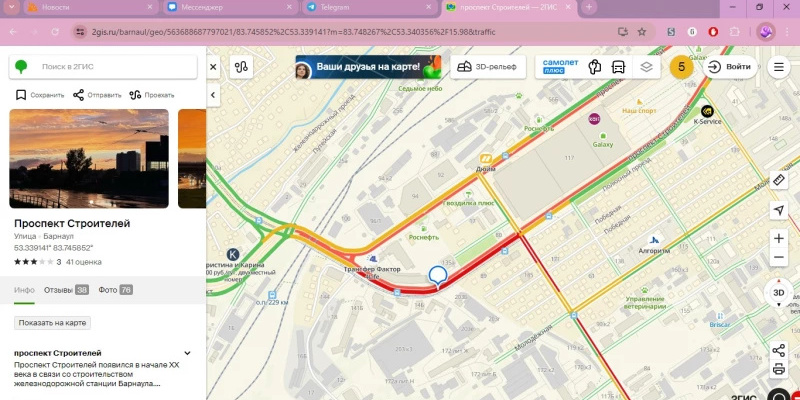
Task: Open the hamburger main menu
Action: click(x=779, y=67)
